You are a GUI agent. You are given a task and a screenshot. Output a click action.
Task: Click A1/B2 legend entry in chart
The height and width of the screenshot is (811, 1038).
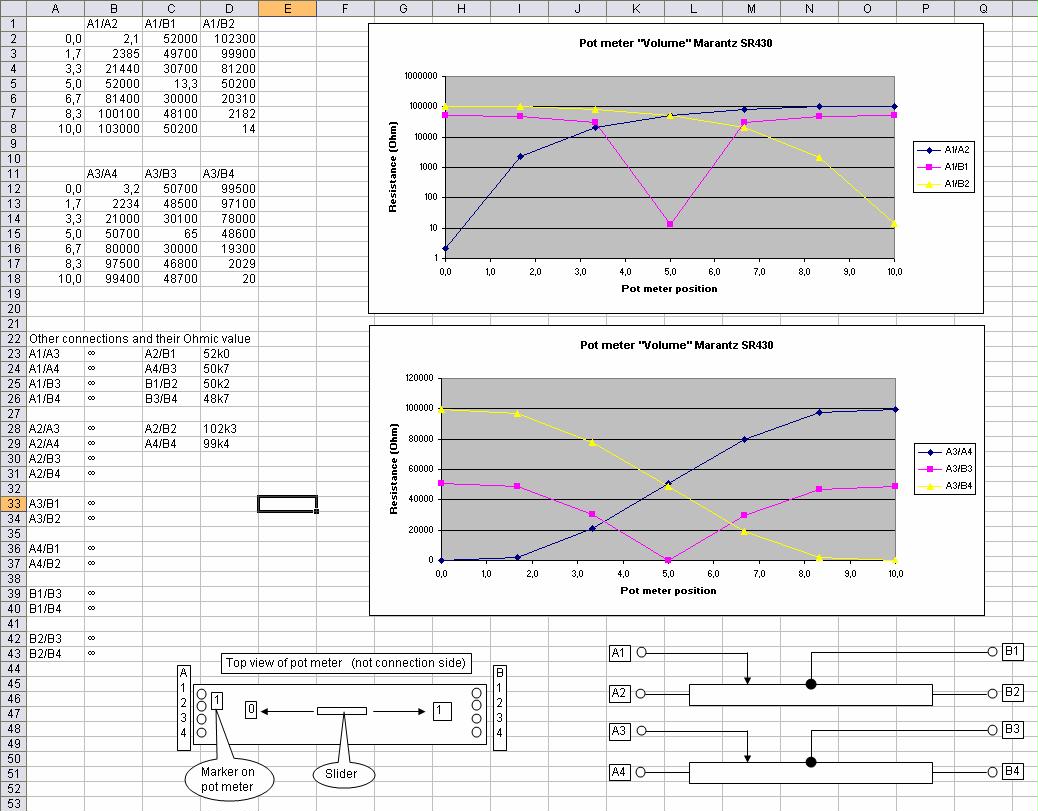[943, 184]
